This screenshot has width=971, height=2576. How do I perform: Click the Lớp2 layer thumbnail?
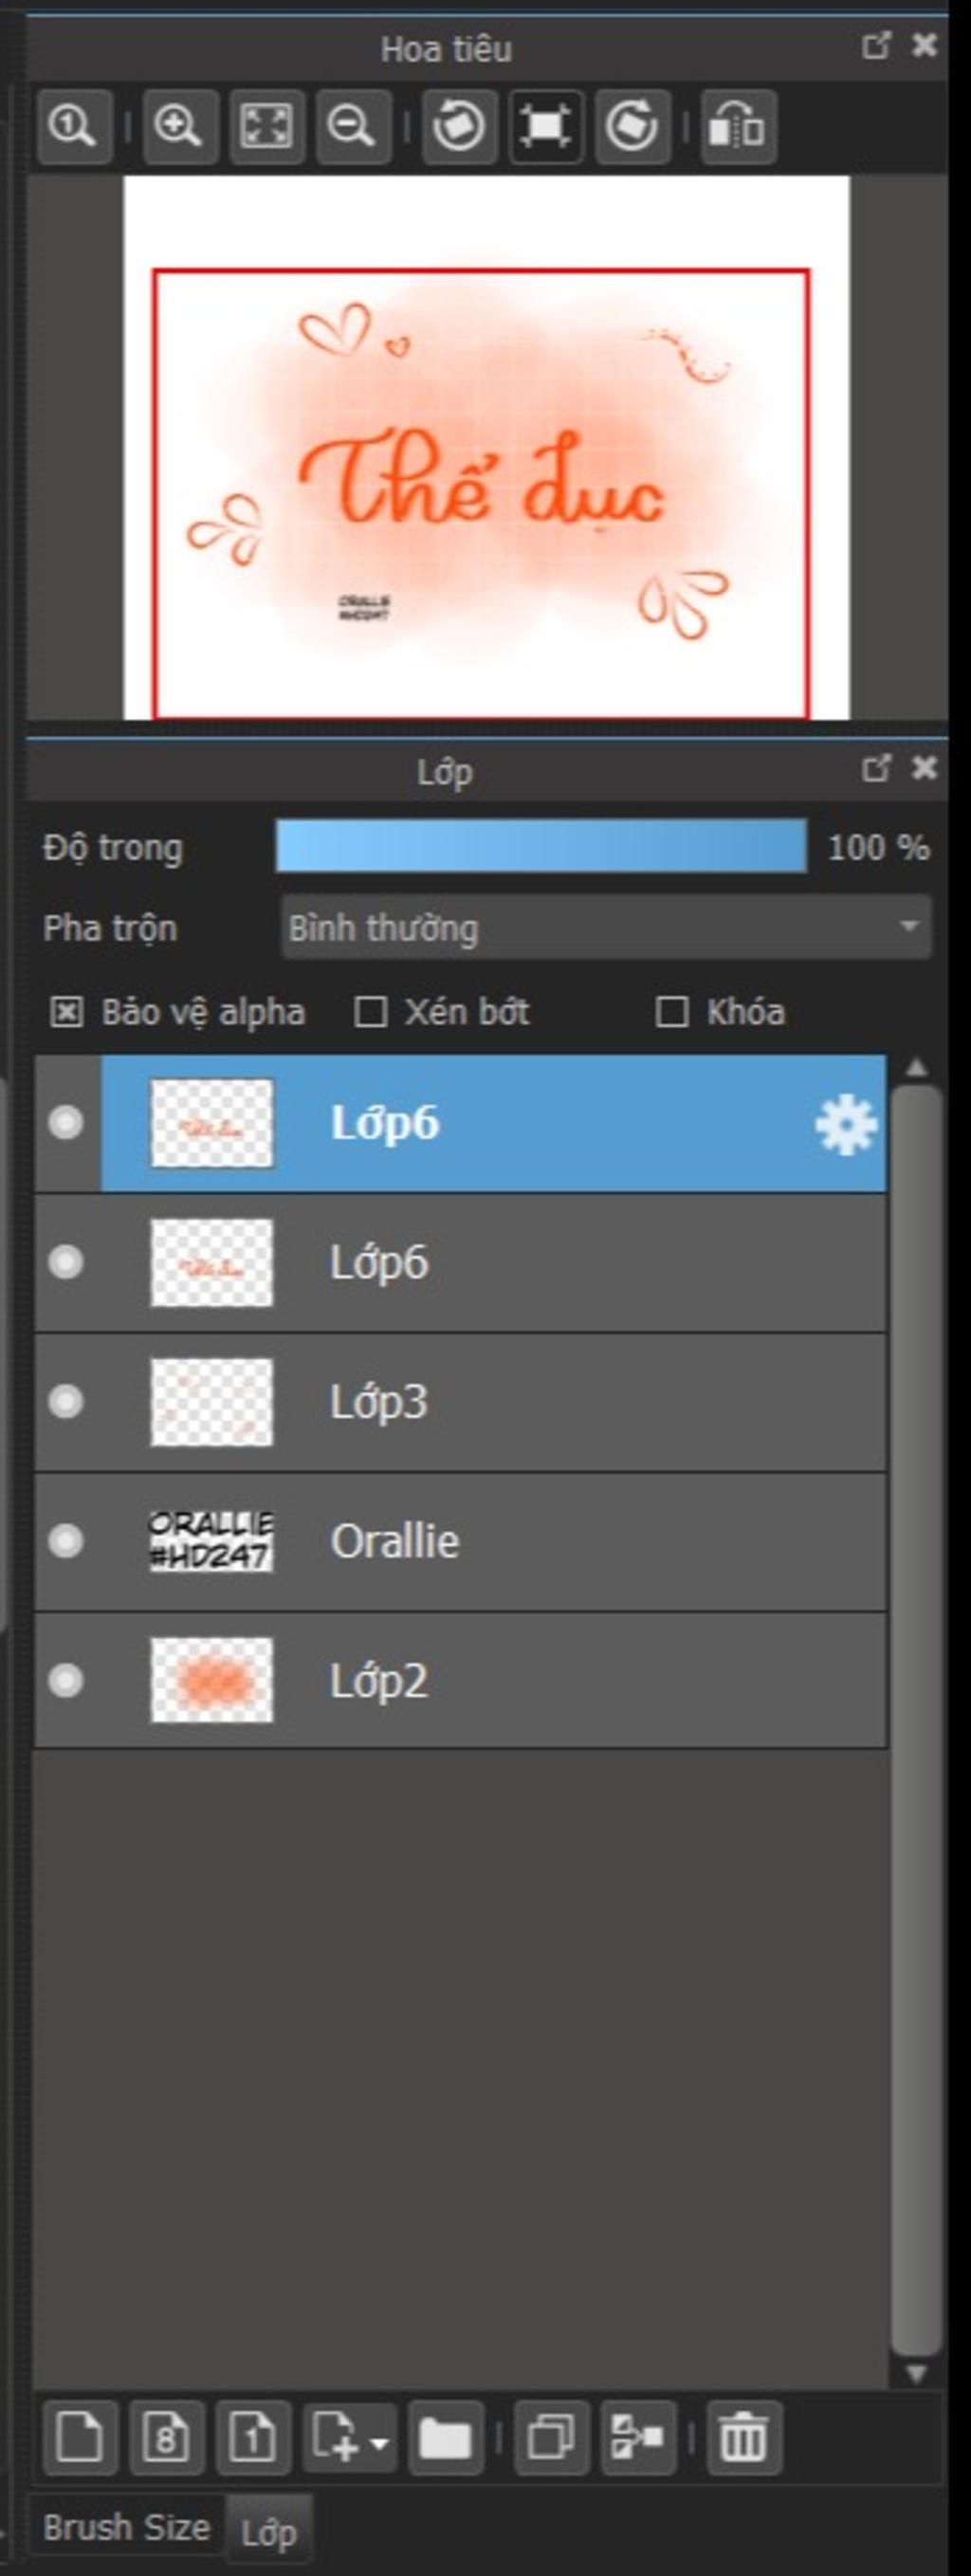[211, 1680]
